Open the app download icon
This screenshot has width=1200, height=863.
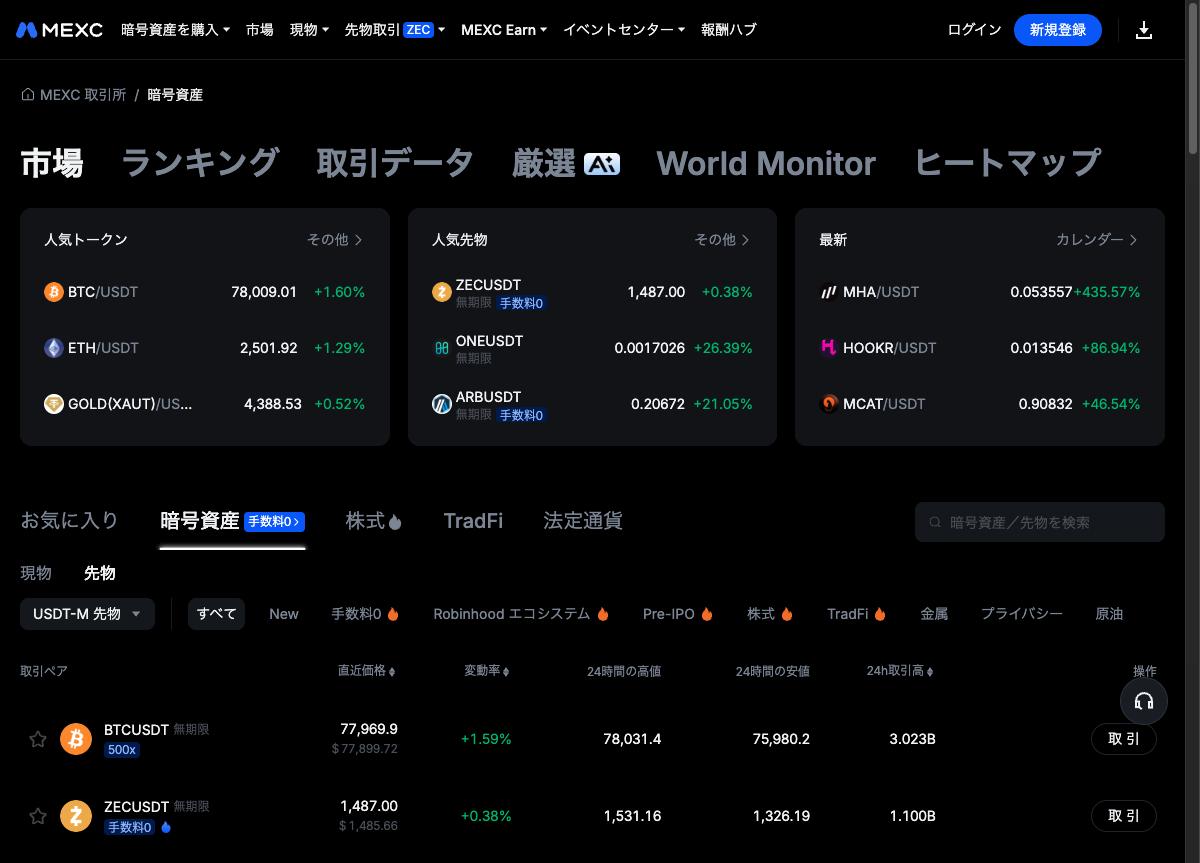click(1144, 30)
